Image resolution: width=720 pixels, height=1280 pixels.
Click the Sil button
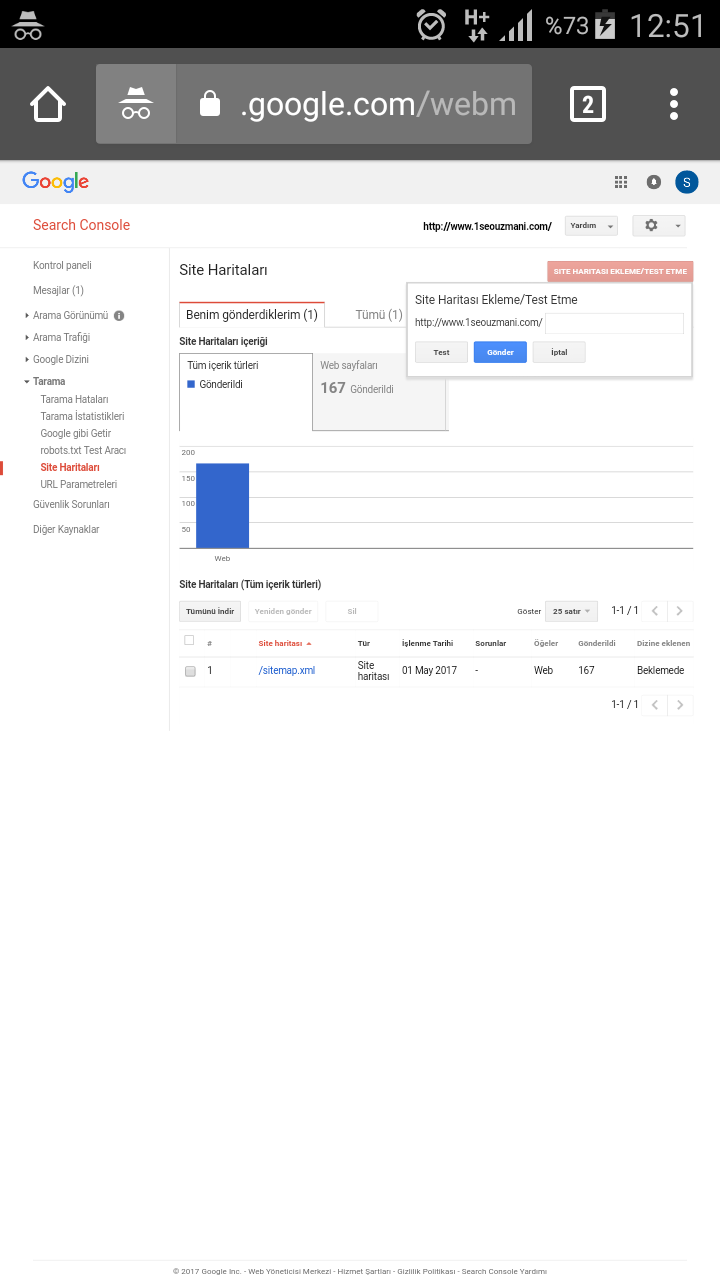coord(352,611)
